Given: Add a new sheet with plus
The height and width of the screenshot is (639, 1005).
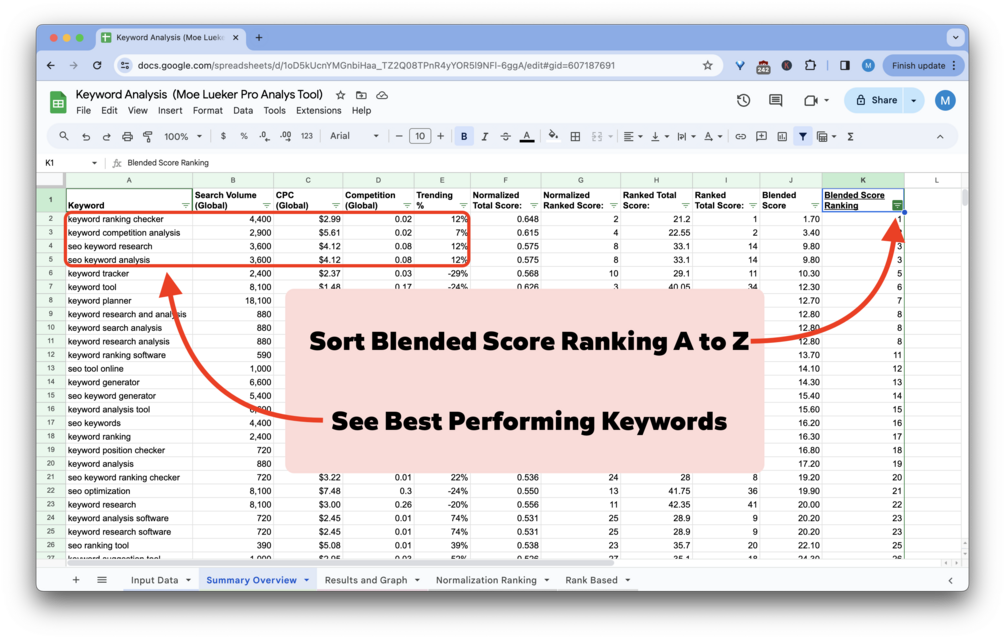Looking at the screenshot, I should coord(76,580).
